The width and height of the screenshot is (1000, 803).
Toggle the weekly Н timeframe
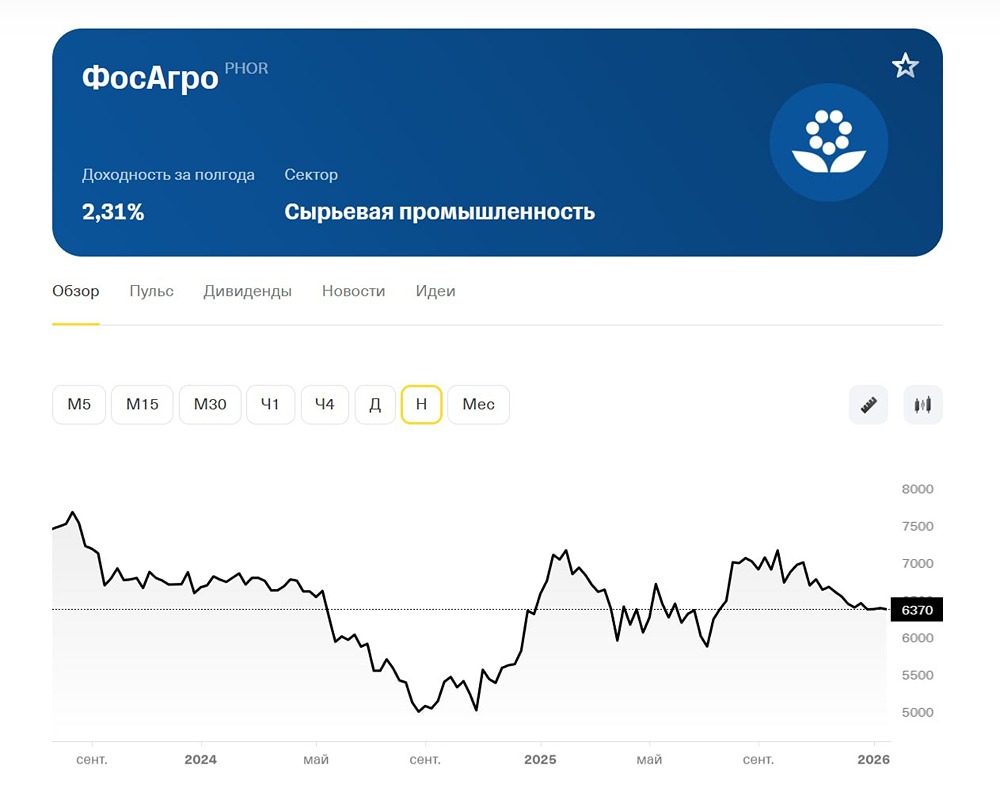pos(421,404)
